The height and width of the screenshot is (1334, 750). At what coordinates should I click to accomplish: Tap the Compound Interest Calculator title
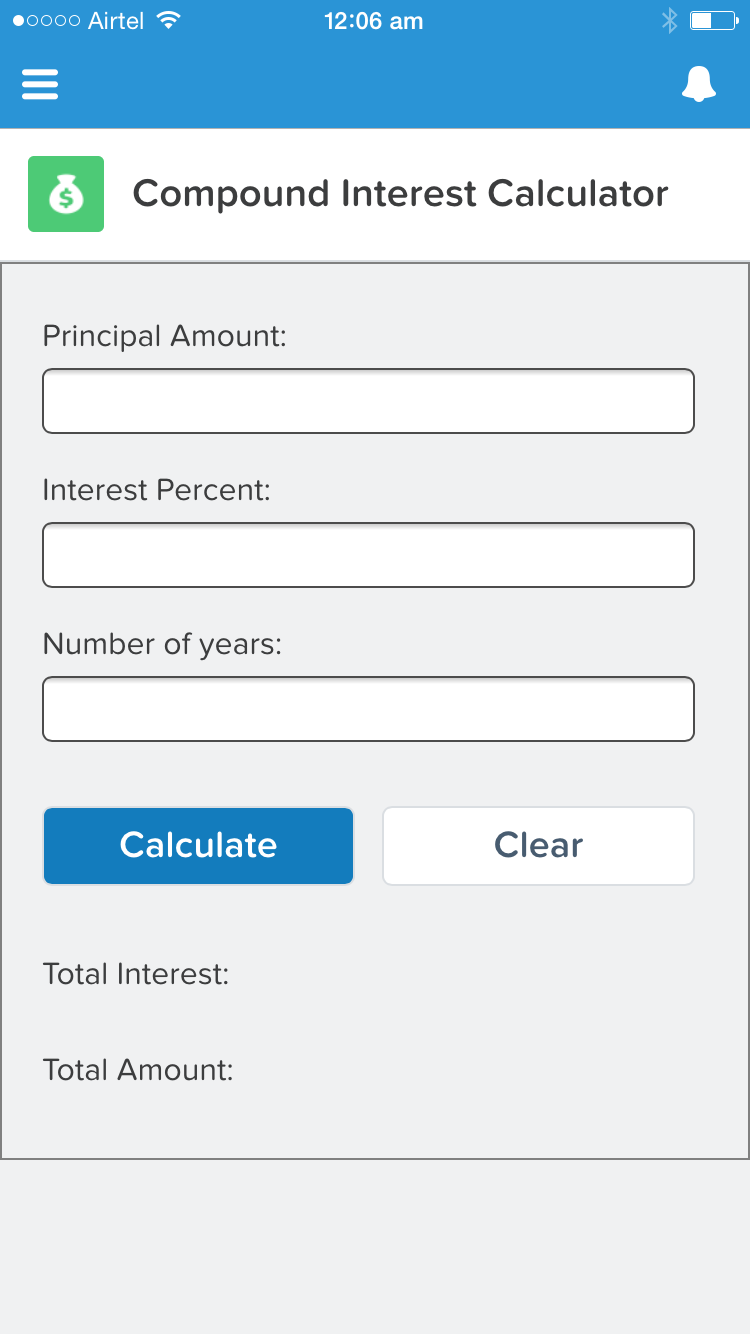coord(400,194)
